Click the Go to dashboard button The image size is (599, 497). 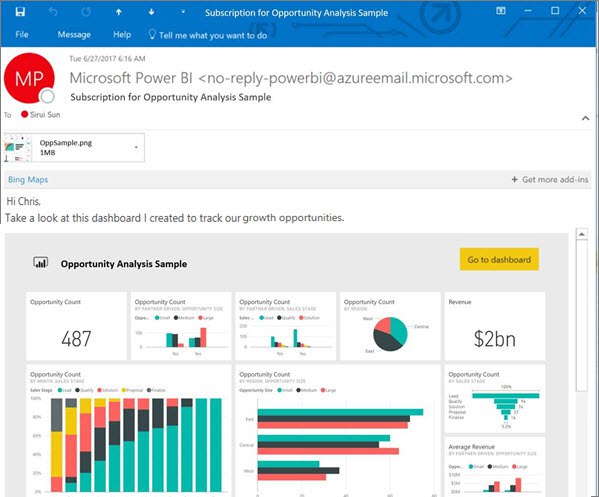[499, 259]
